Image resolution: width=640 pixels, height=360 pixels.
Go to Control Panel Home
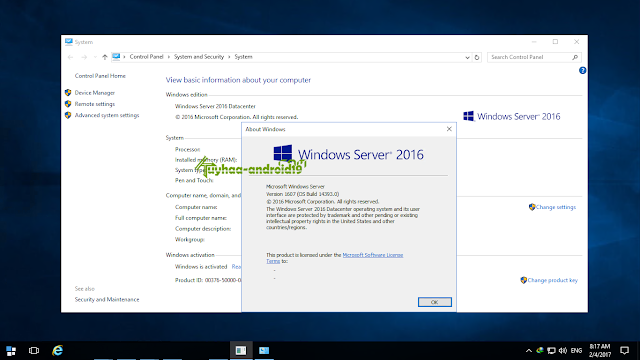click(100, 76)
